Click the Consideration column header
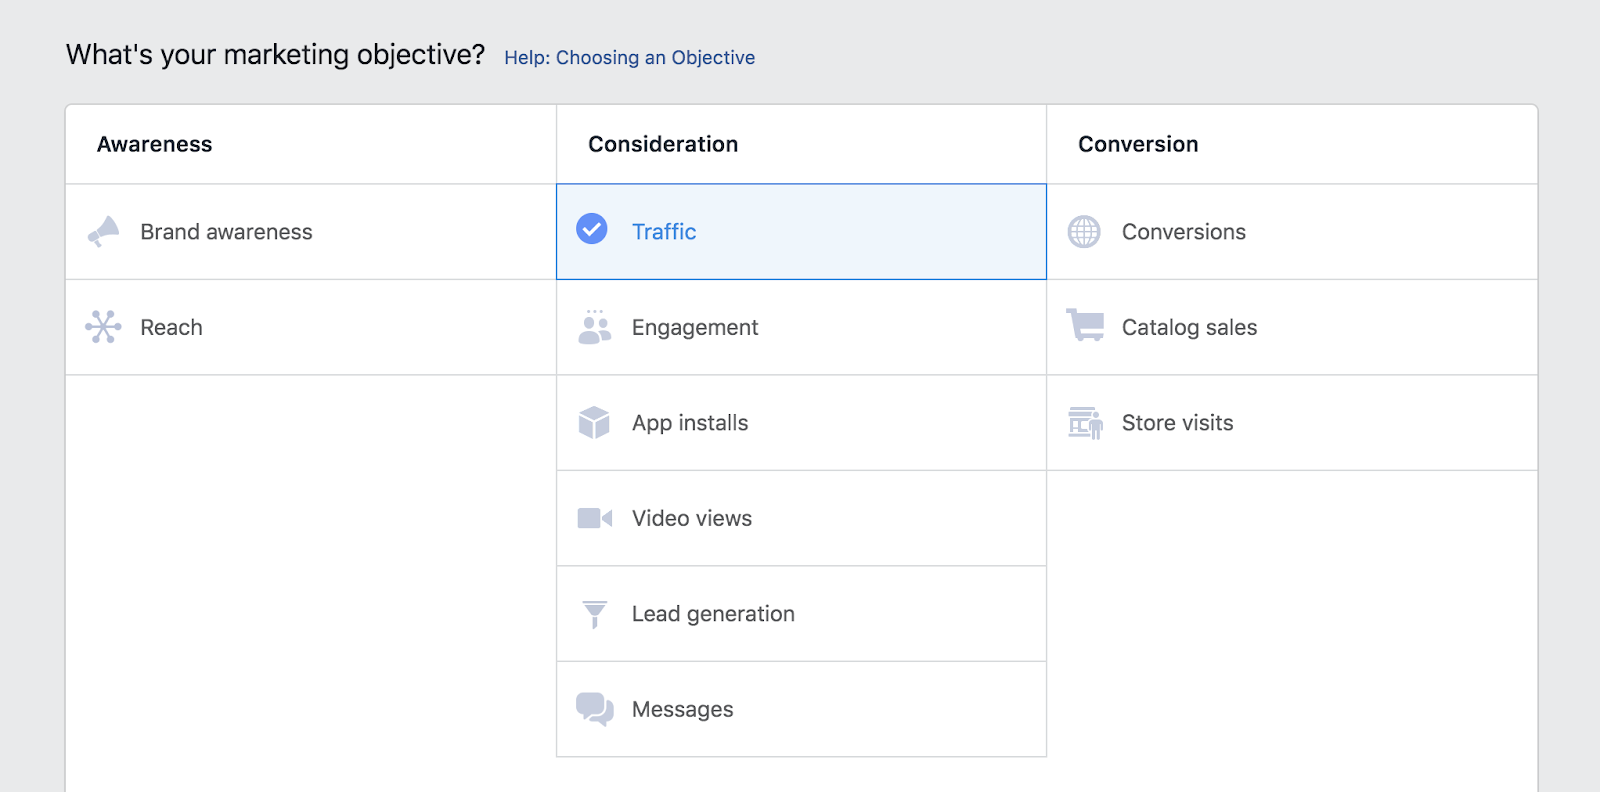 [663, 144]
